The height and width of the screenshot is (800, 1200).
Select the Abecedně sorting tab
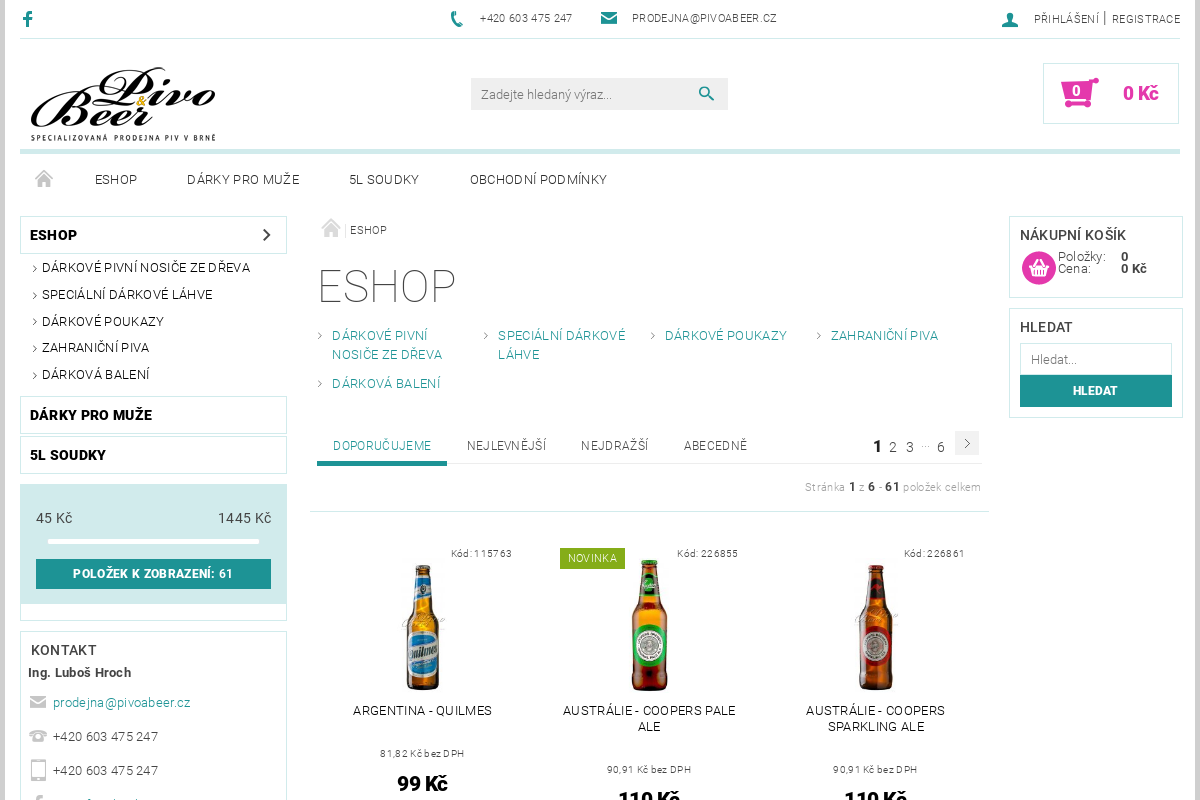[715, 446]
